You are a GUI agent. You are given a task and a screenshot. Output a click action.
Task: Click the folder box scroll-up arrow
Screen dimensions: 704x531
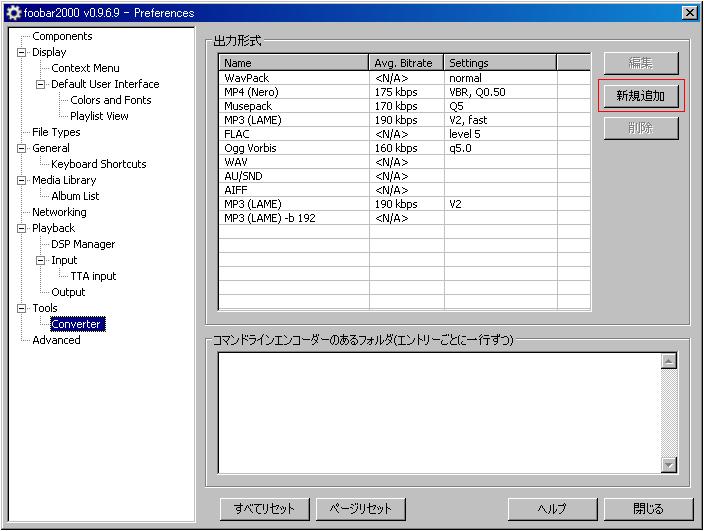click(x=669, y=361)
